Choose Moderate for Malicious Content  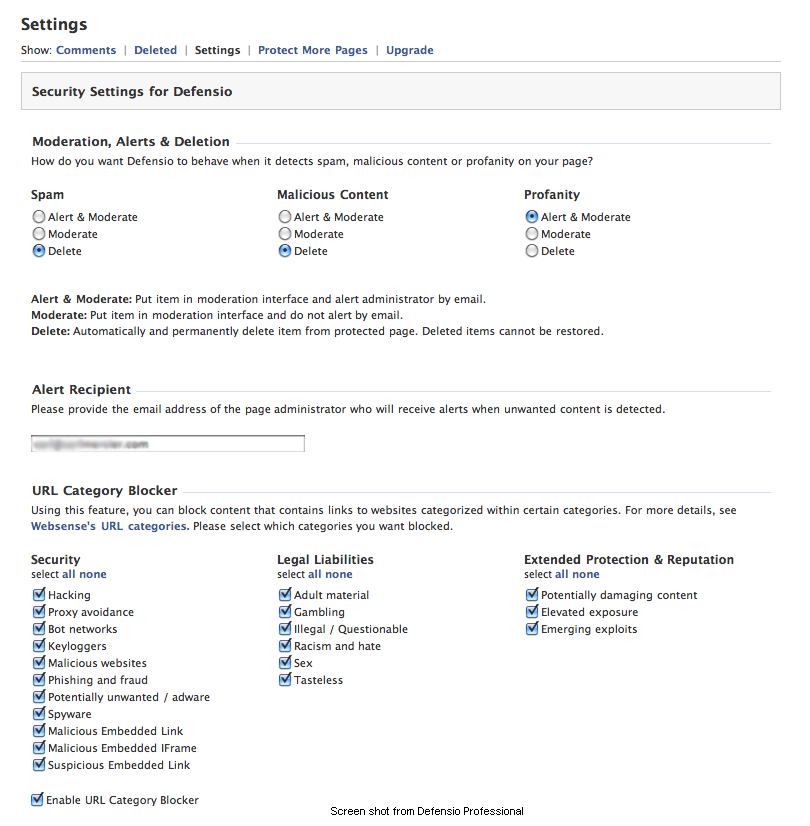point(285,233)
